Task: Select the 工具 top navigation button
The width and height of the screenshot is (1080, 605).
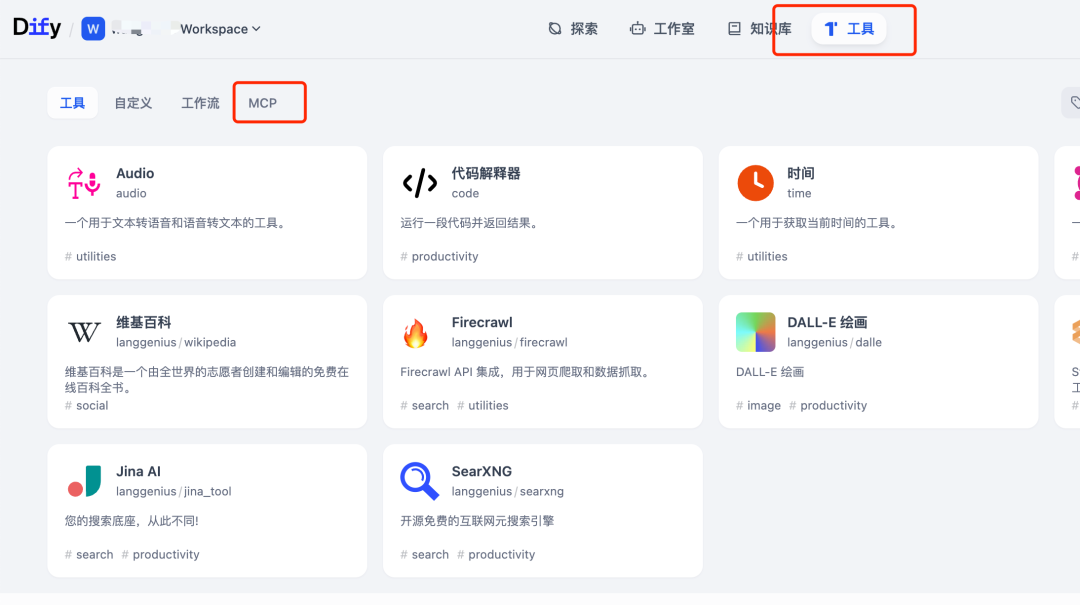Action: [x=849, y=29]
